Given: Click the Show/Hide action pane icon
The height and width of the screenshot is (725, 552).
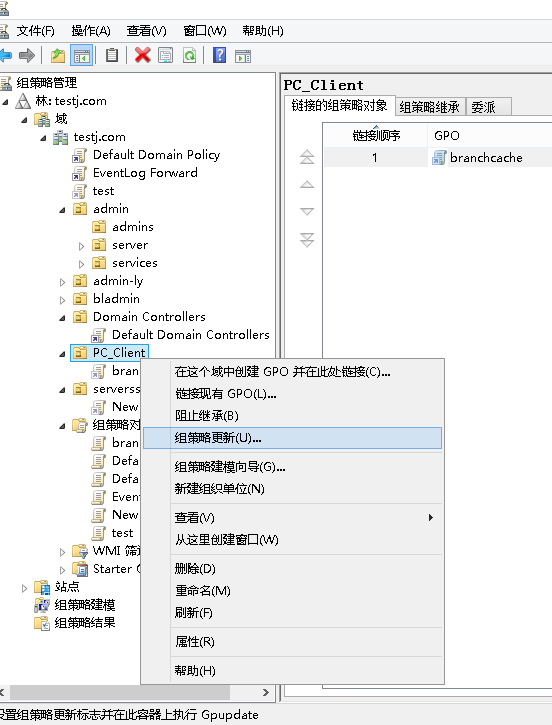Looking at the screenshot, I should 243,56.
